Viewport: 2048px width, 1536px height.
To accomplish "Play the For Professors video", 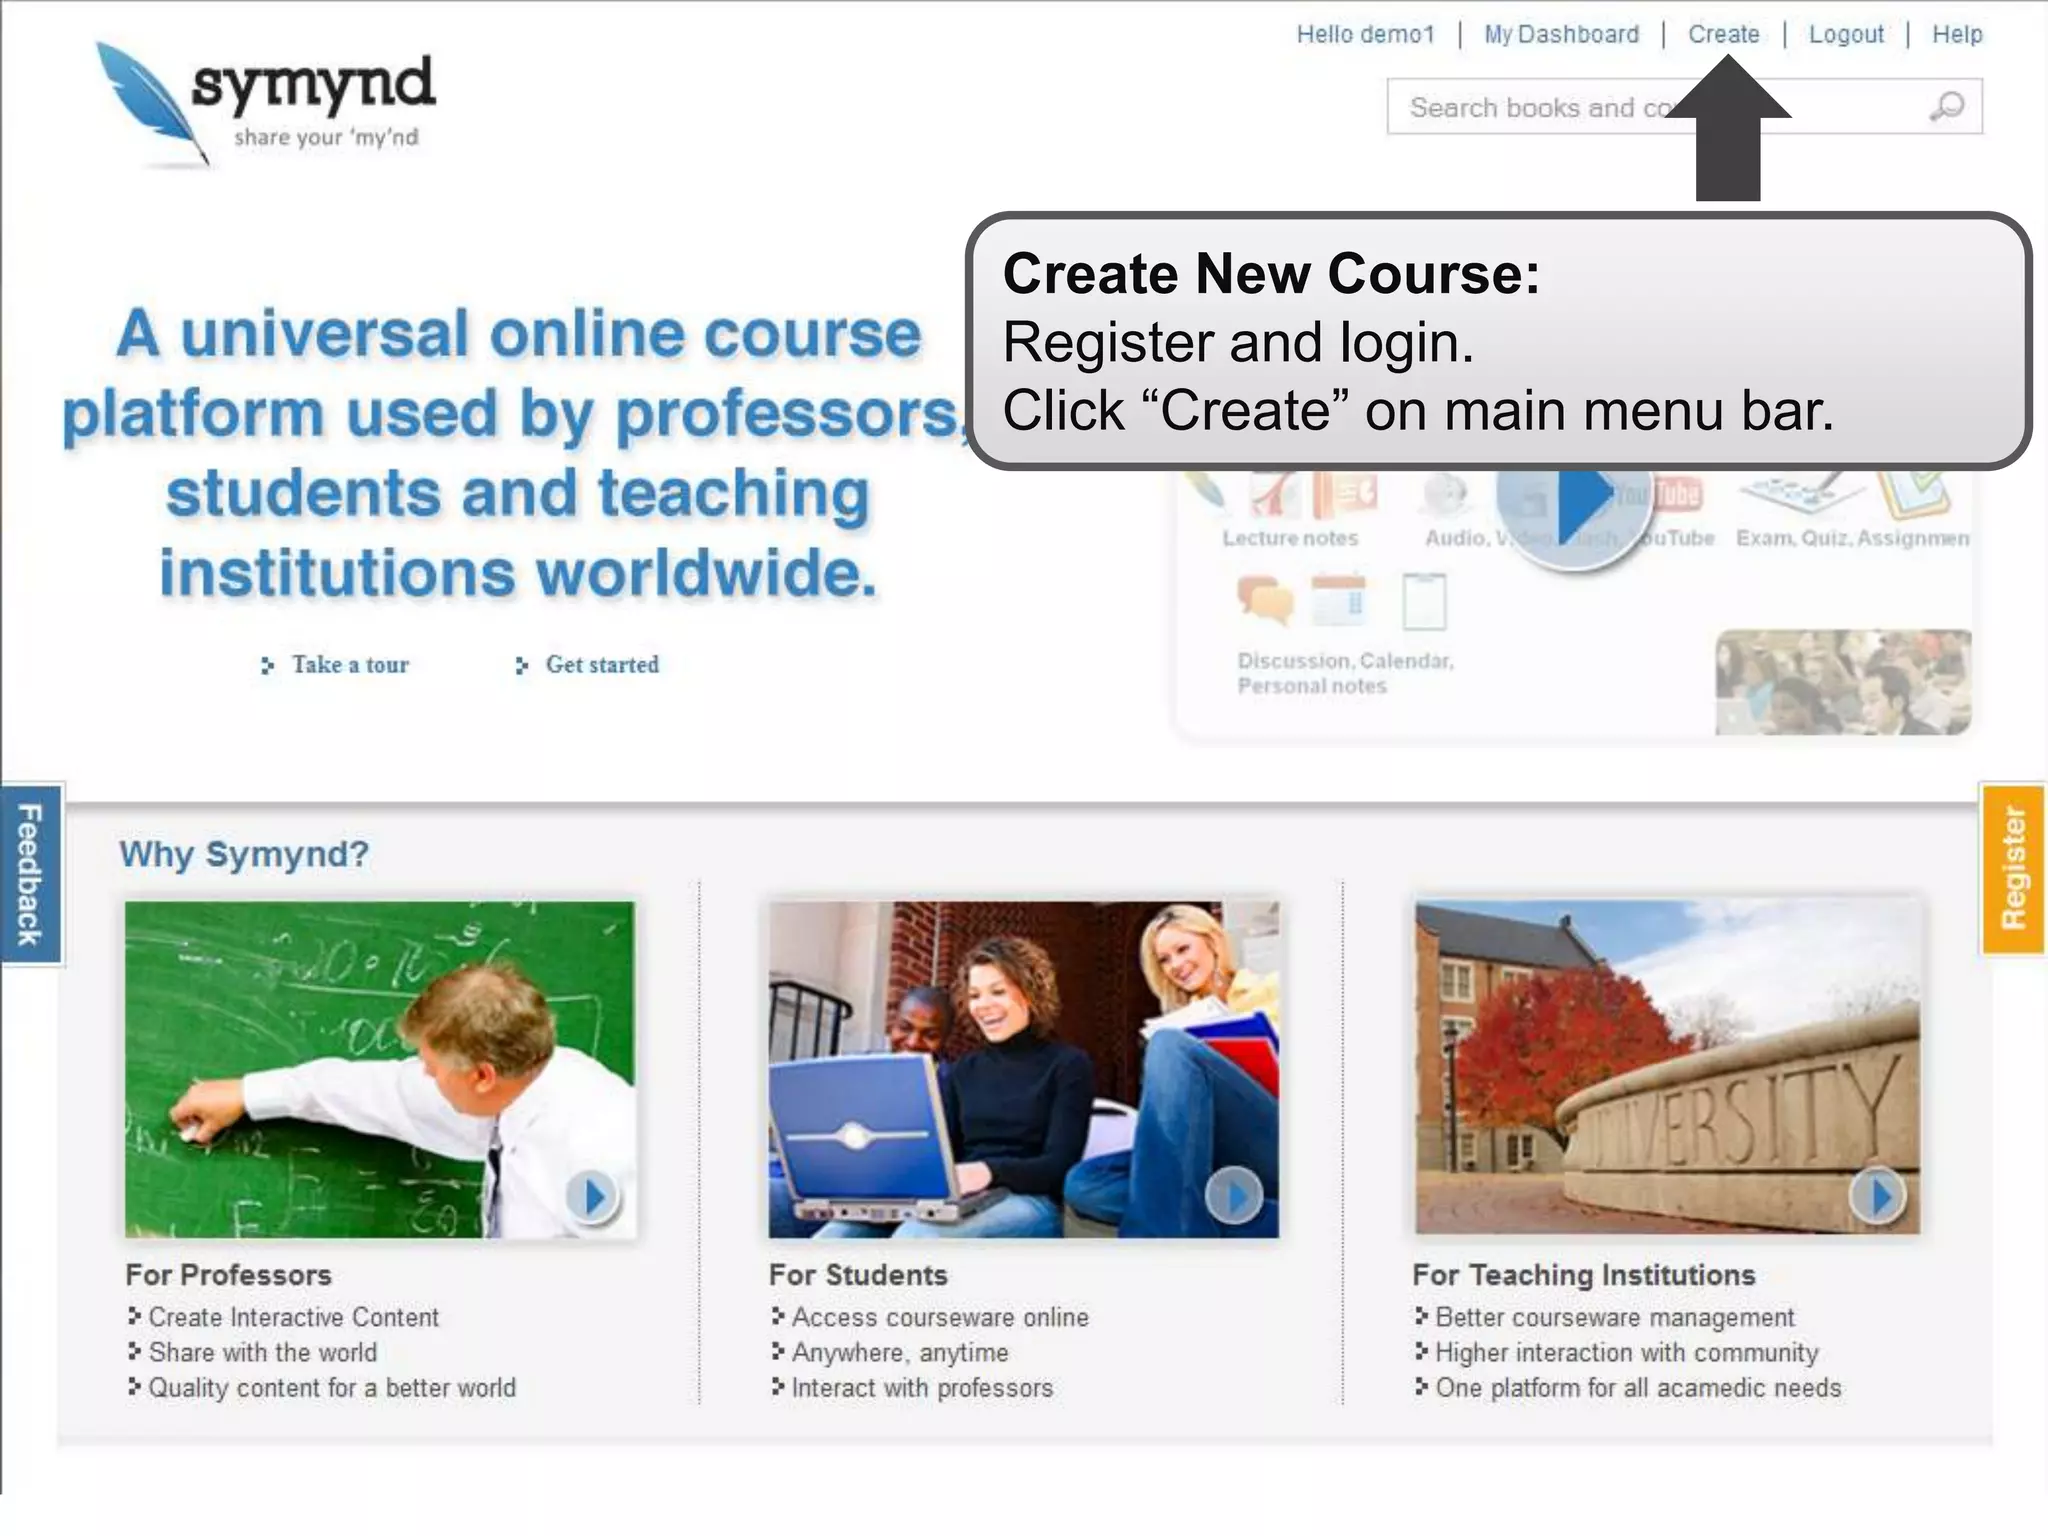I will 593,1195.
